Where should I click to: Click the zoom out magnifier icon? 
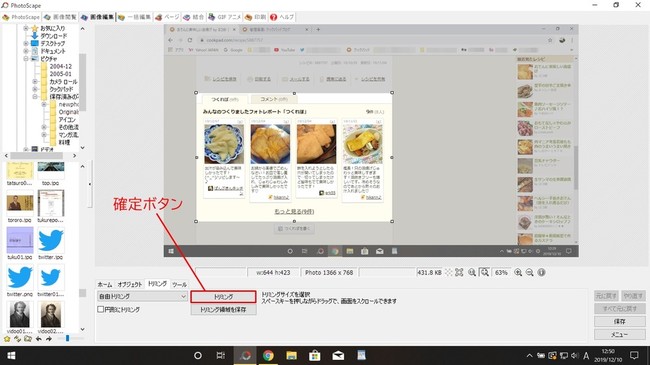[x=529, y=273]
